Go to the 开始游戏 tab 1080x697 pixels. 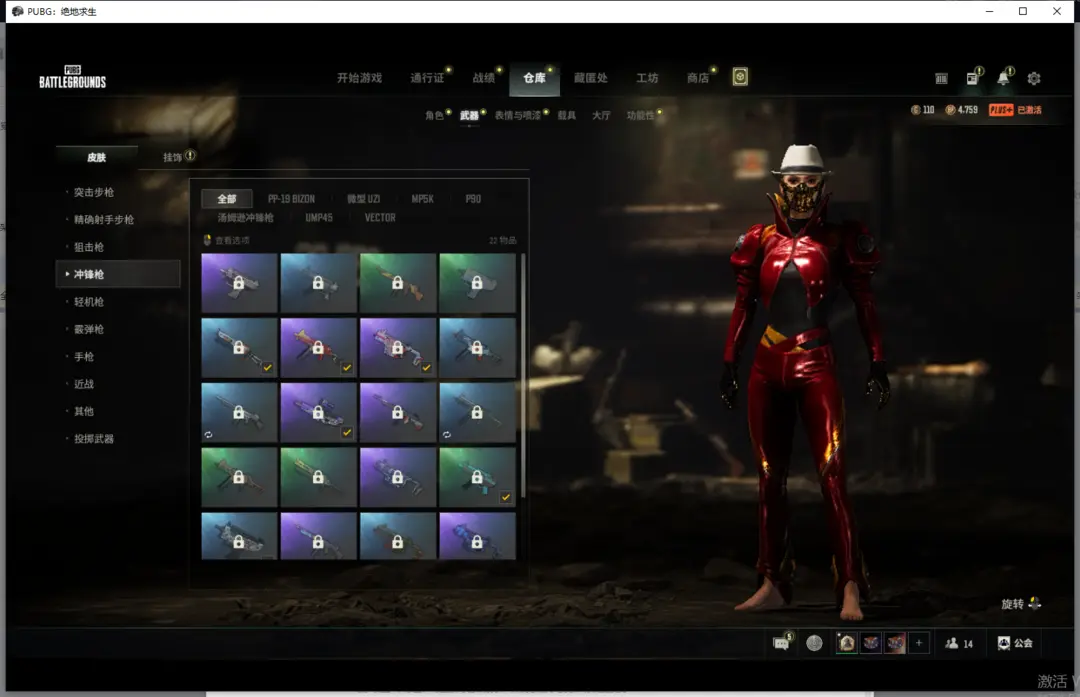tap(359, 78)
